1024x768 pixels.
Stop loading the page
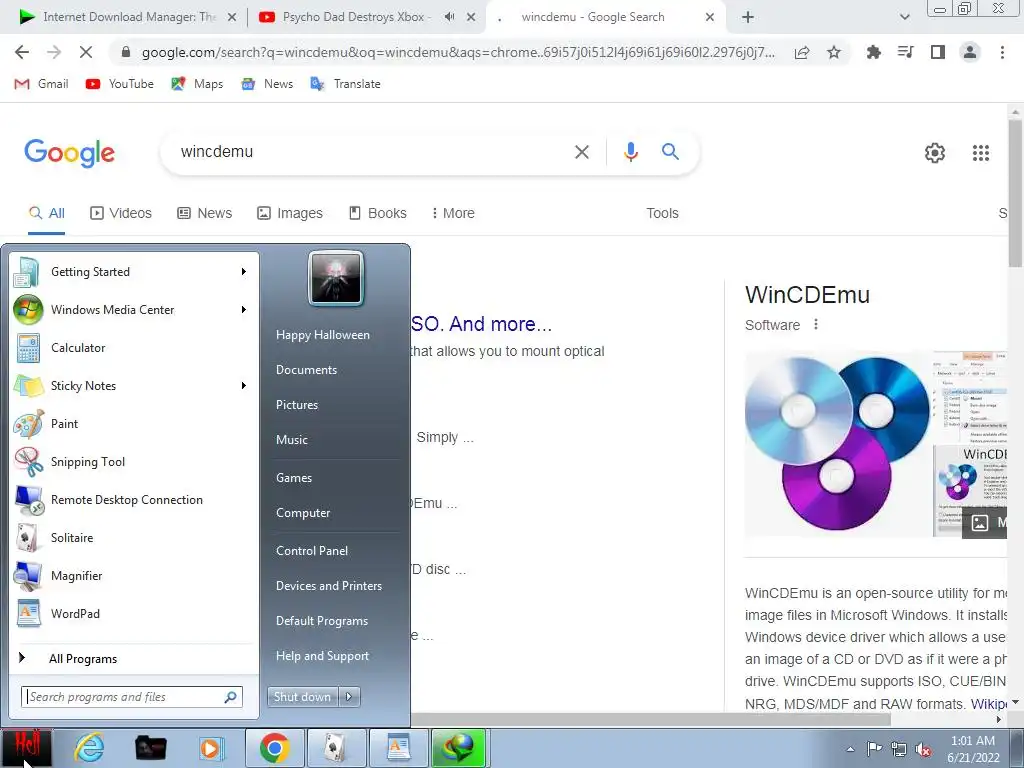86,52
